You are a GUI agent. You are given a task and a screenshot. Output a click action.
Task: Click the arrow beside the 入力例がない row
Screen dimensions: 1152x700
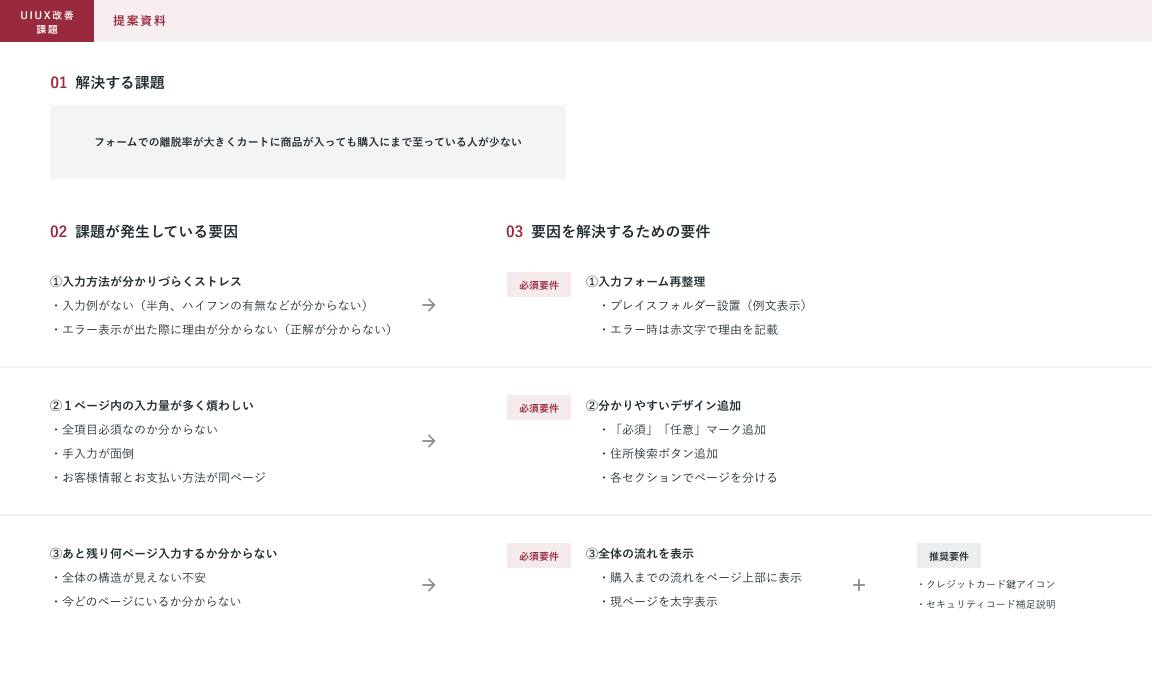coord(428,305)
